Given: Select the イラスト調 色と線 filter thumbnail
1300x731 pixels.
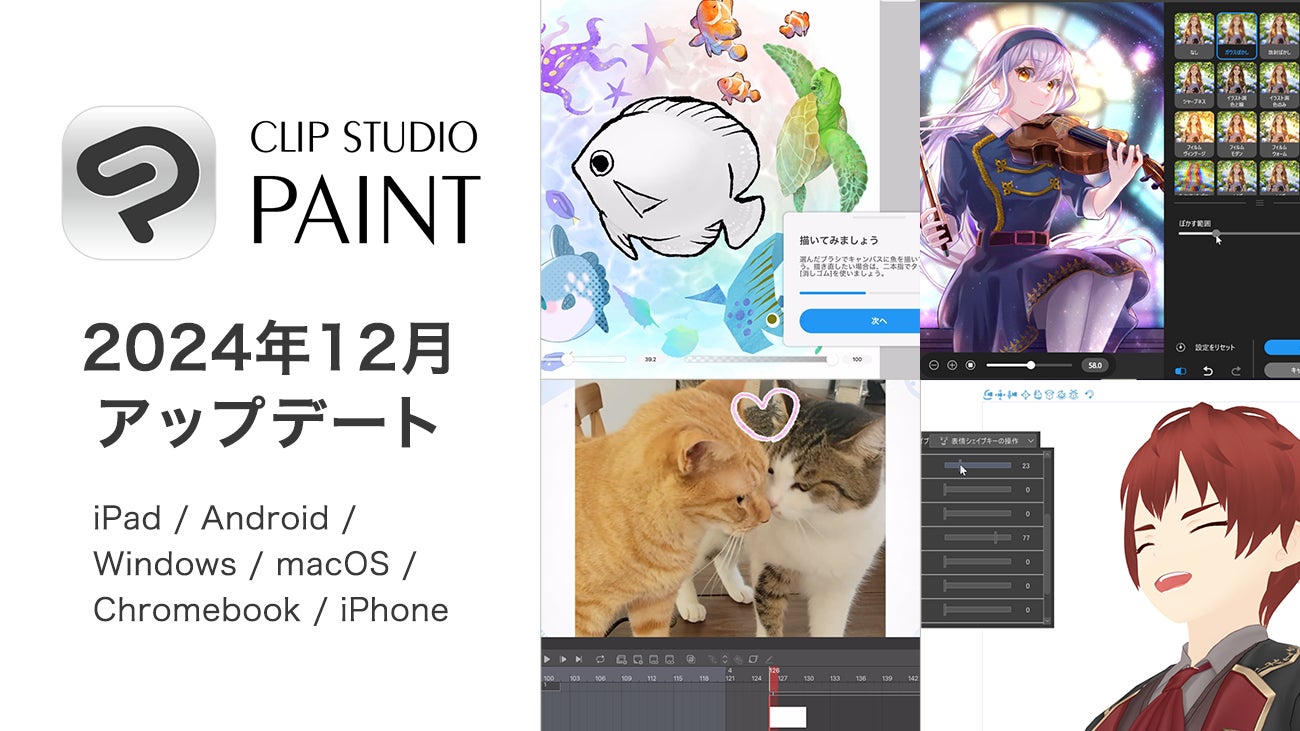Looking at the screenshot, I should pyautogui.click(x=1237, y=84).
